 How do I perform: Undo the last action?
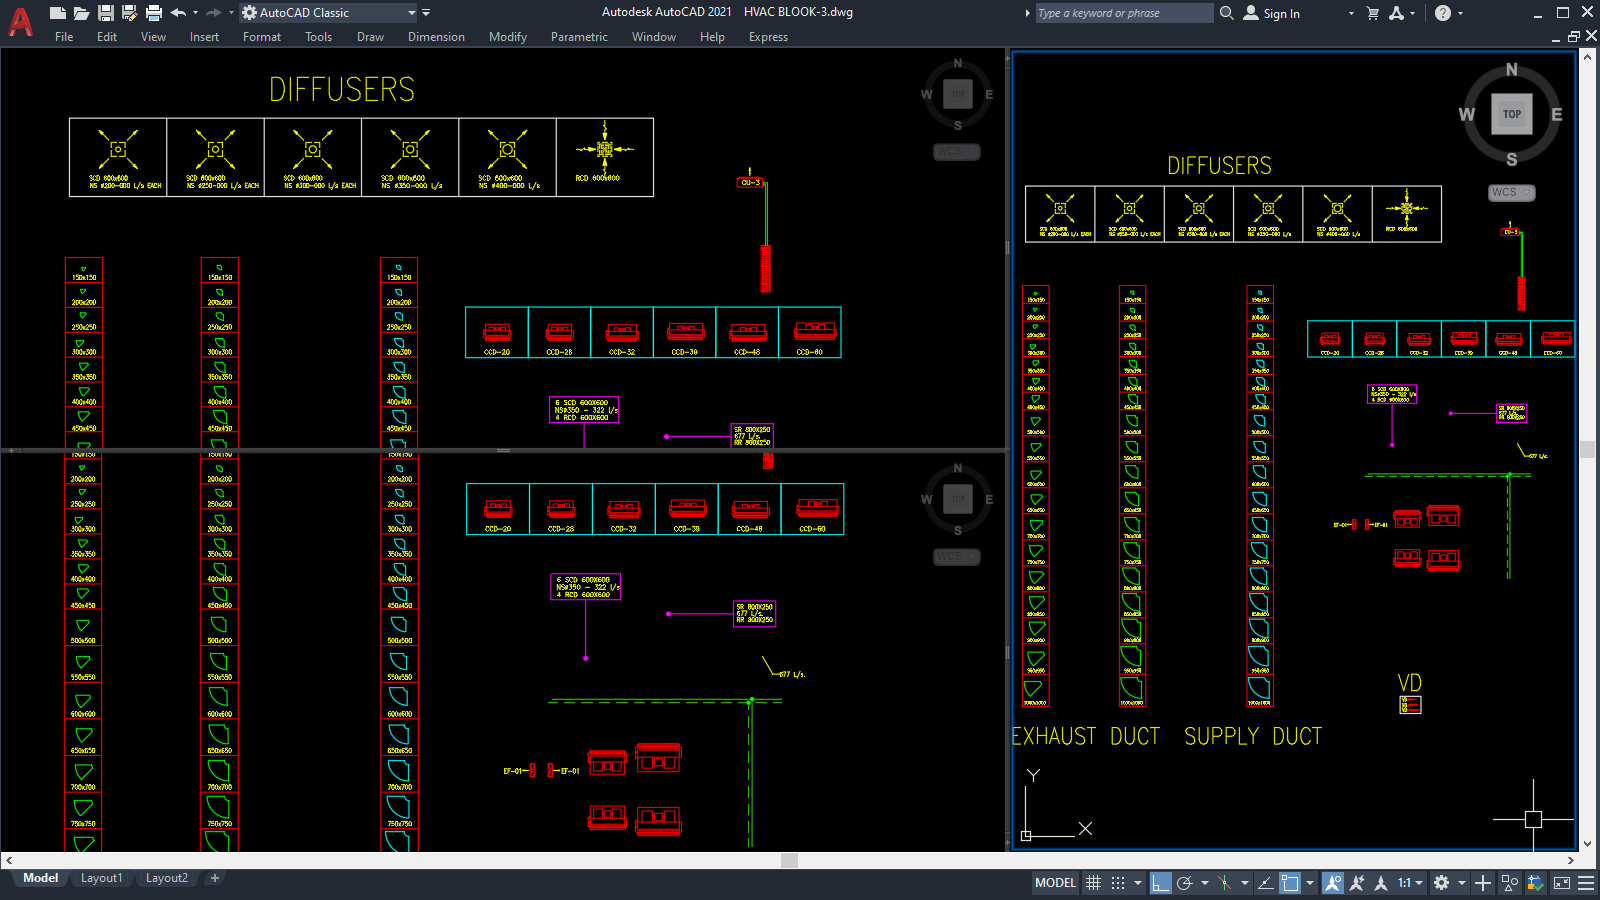[x=176, y=12]
